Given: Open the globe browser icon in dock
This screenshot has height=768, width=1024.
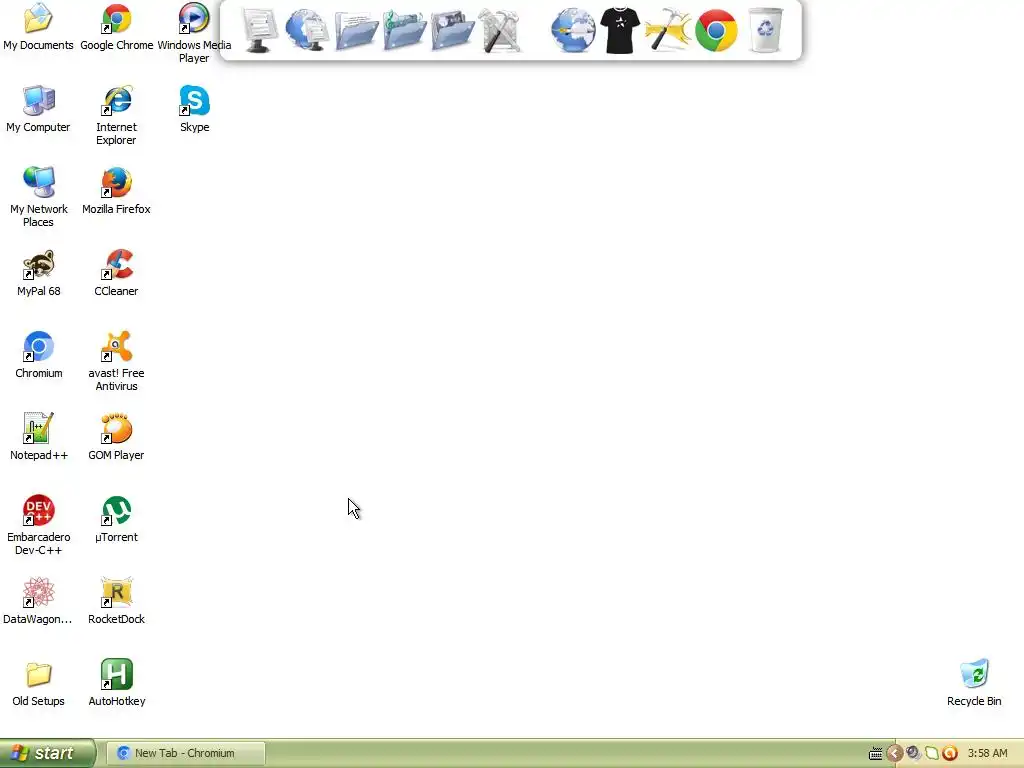Looking at the screenshot, I should [573, 30].
